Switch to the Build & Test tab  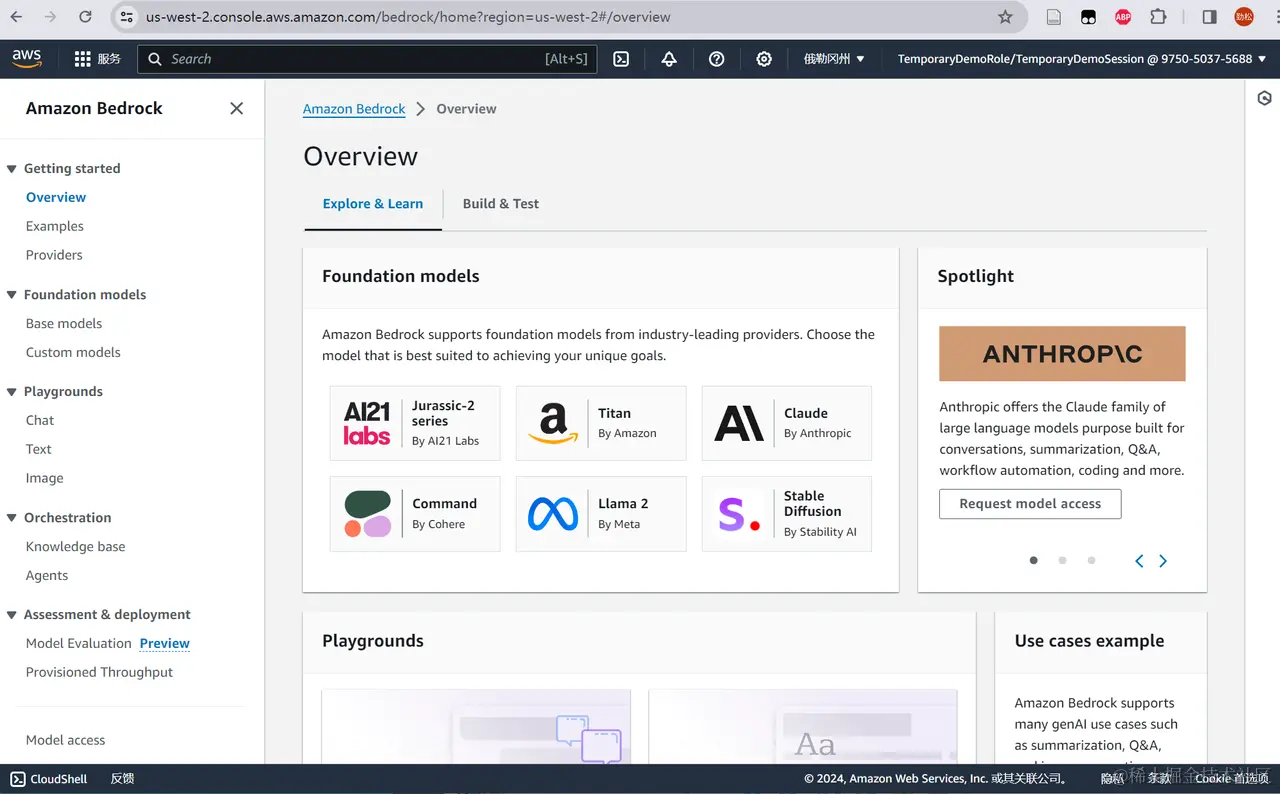(x=500, y=204)
